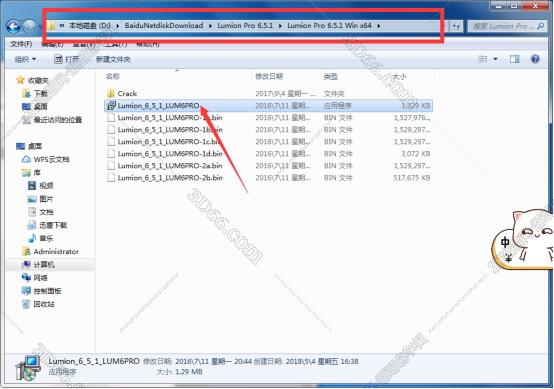This screenshot has width=554, height=389.
Task: Sort by 名称 column header
Action: coord(113,76)
